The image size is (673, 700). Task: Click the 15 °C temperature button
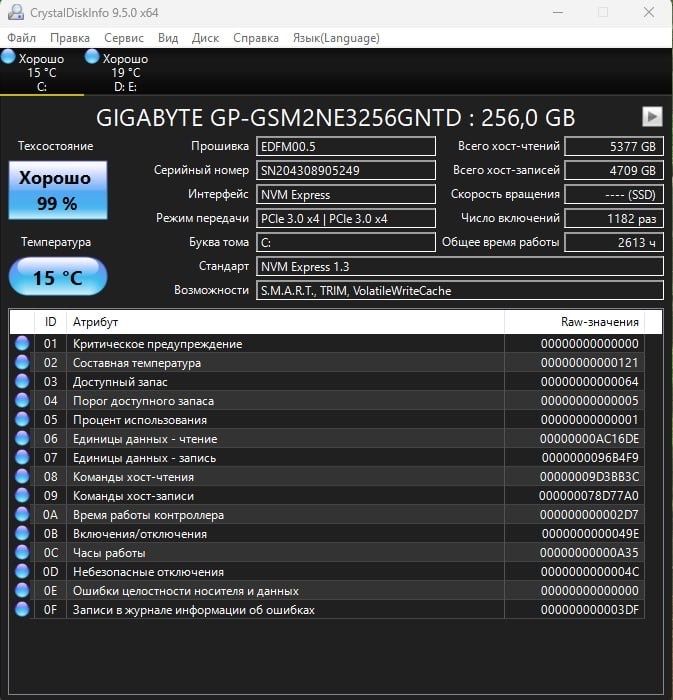[58, 277]
